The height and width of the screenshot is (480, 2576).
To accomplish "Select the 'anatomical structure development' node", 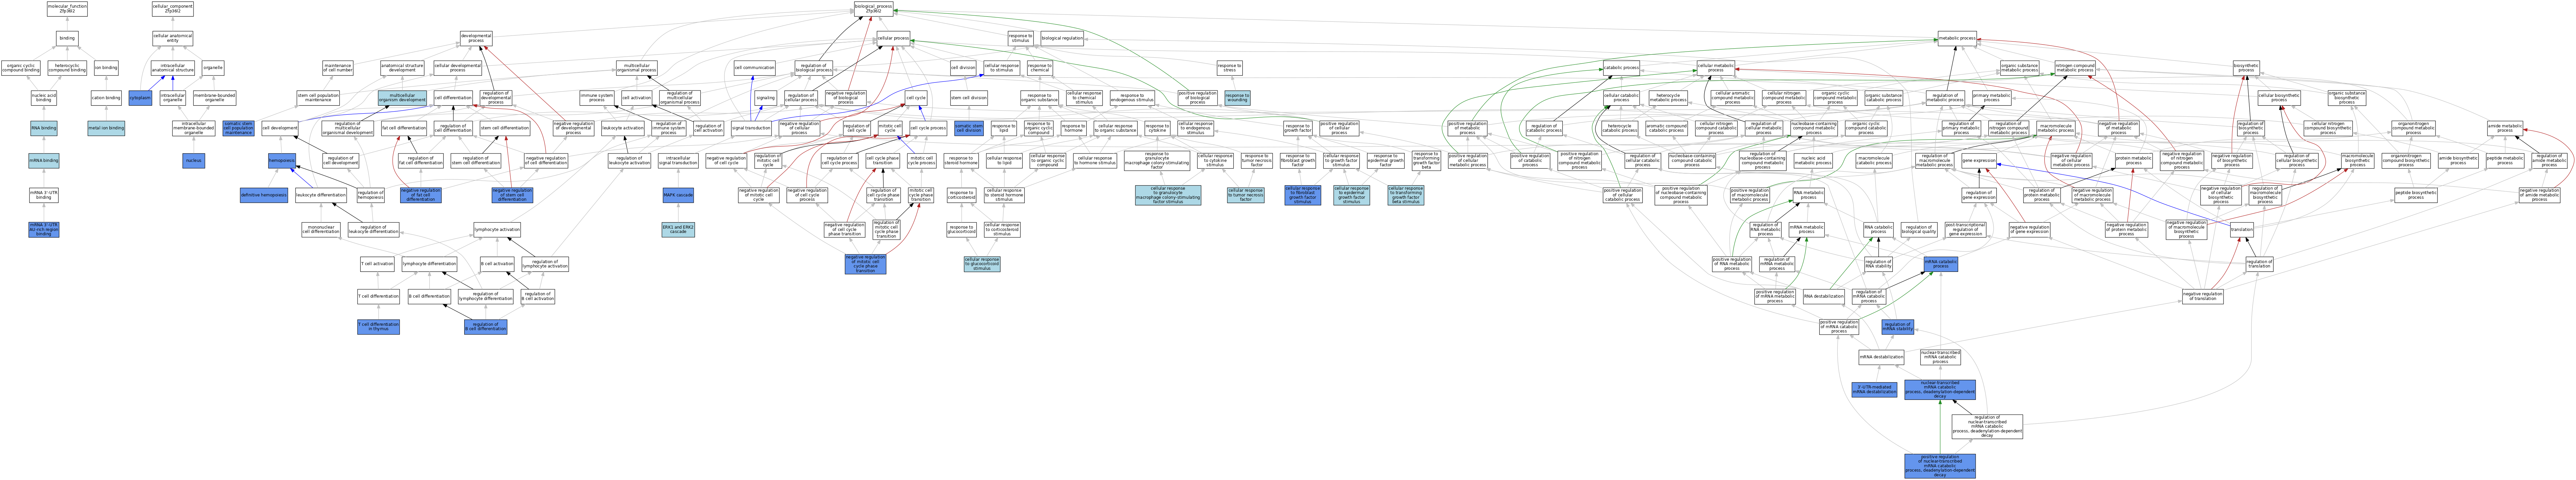I will point(402,68).
